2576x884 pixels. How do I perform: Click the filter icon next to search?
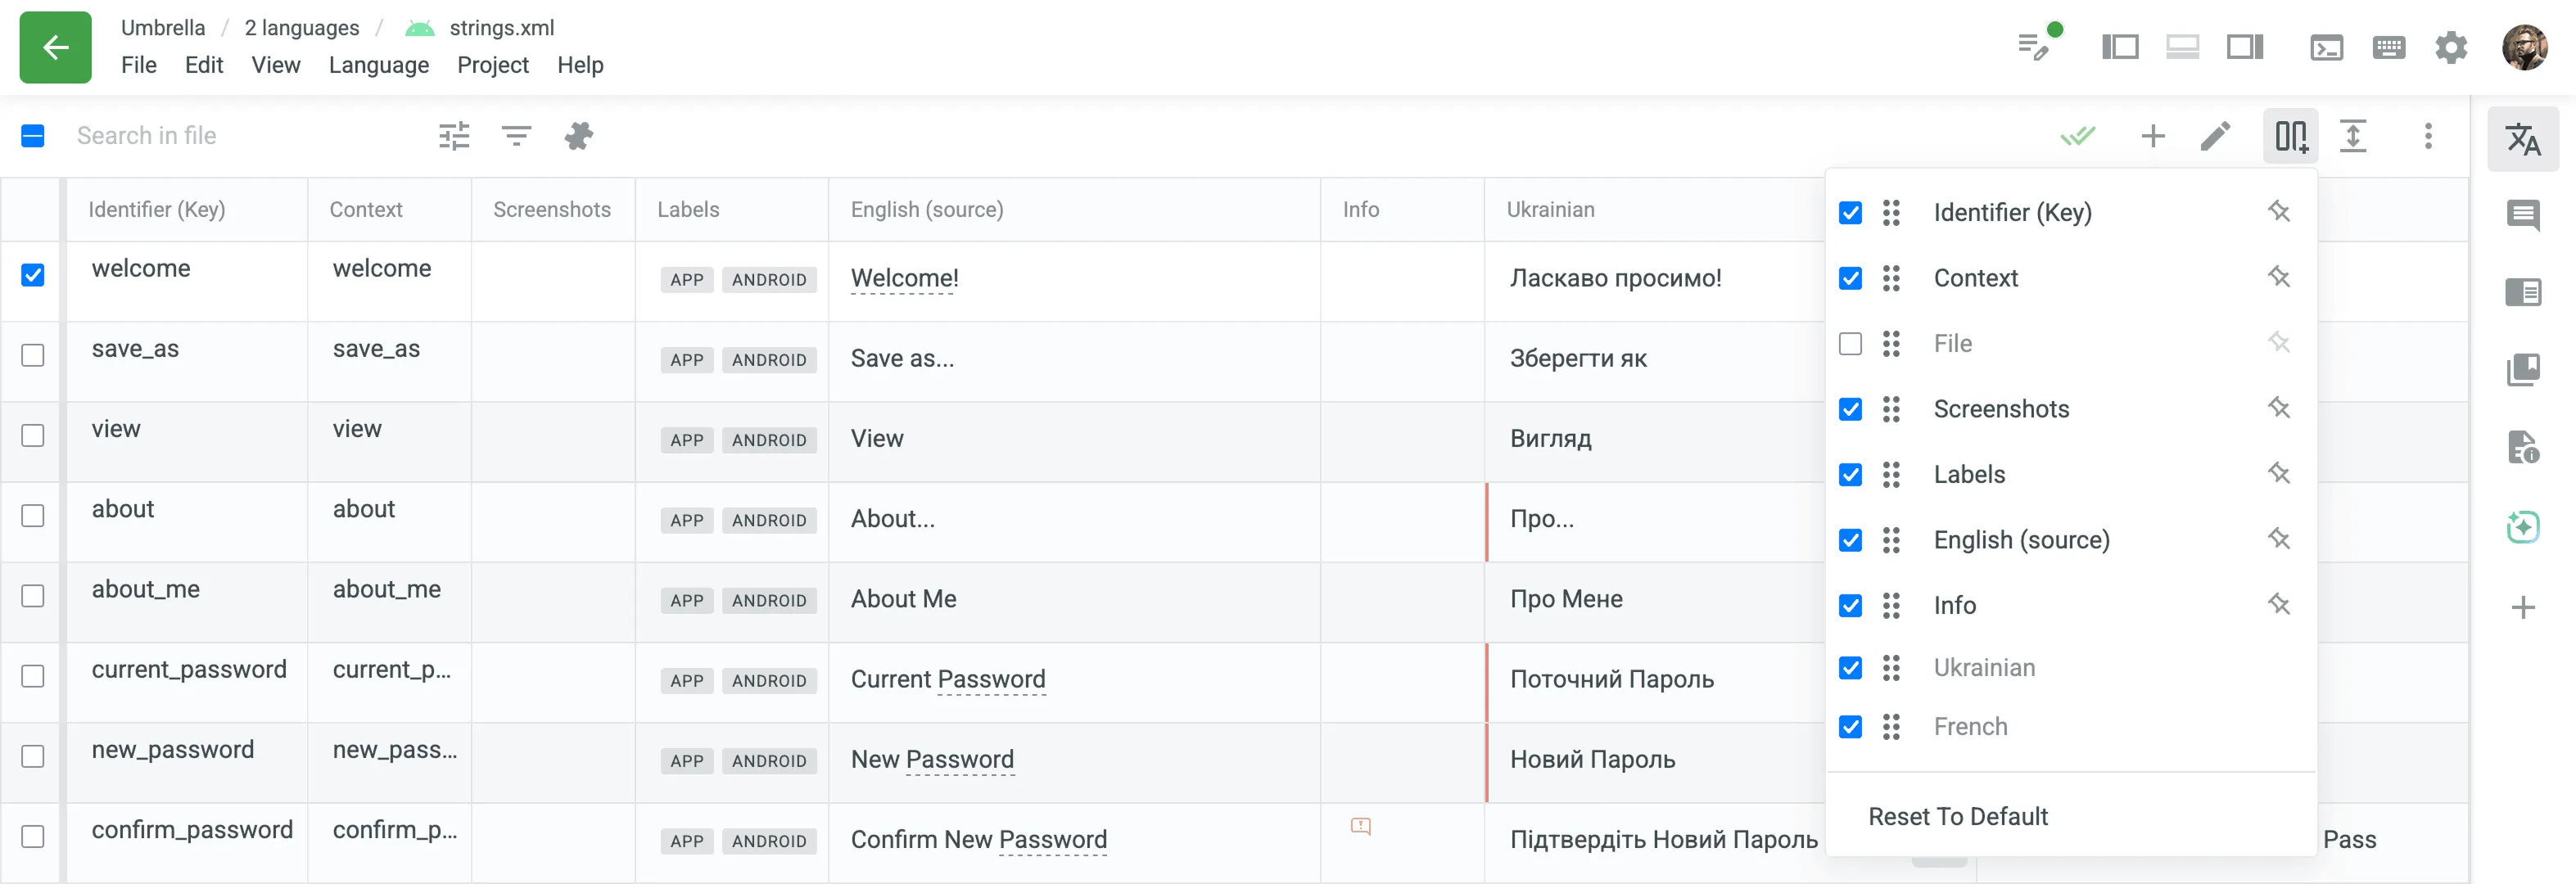(x=515, y=135)
